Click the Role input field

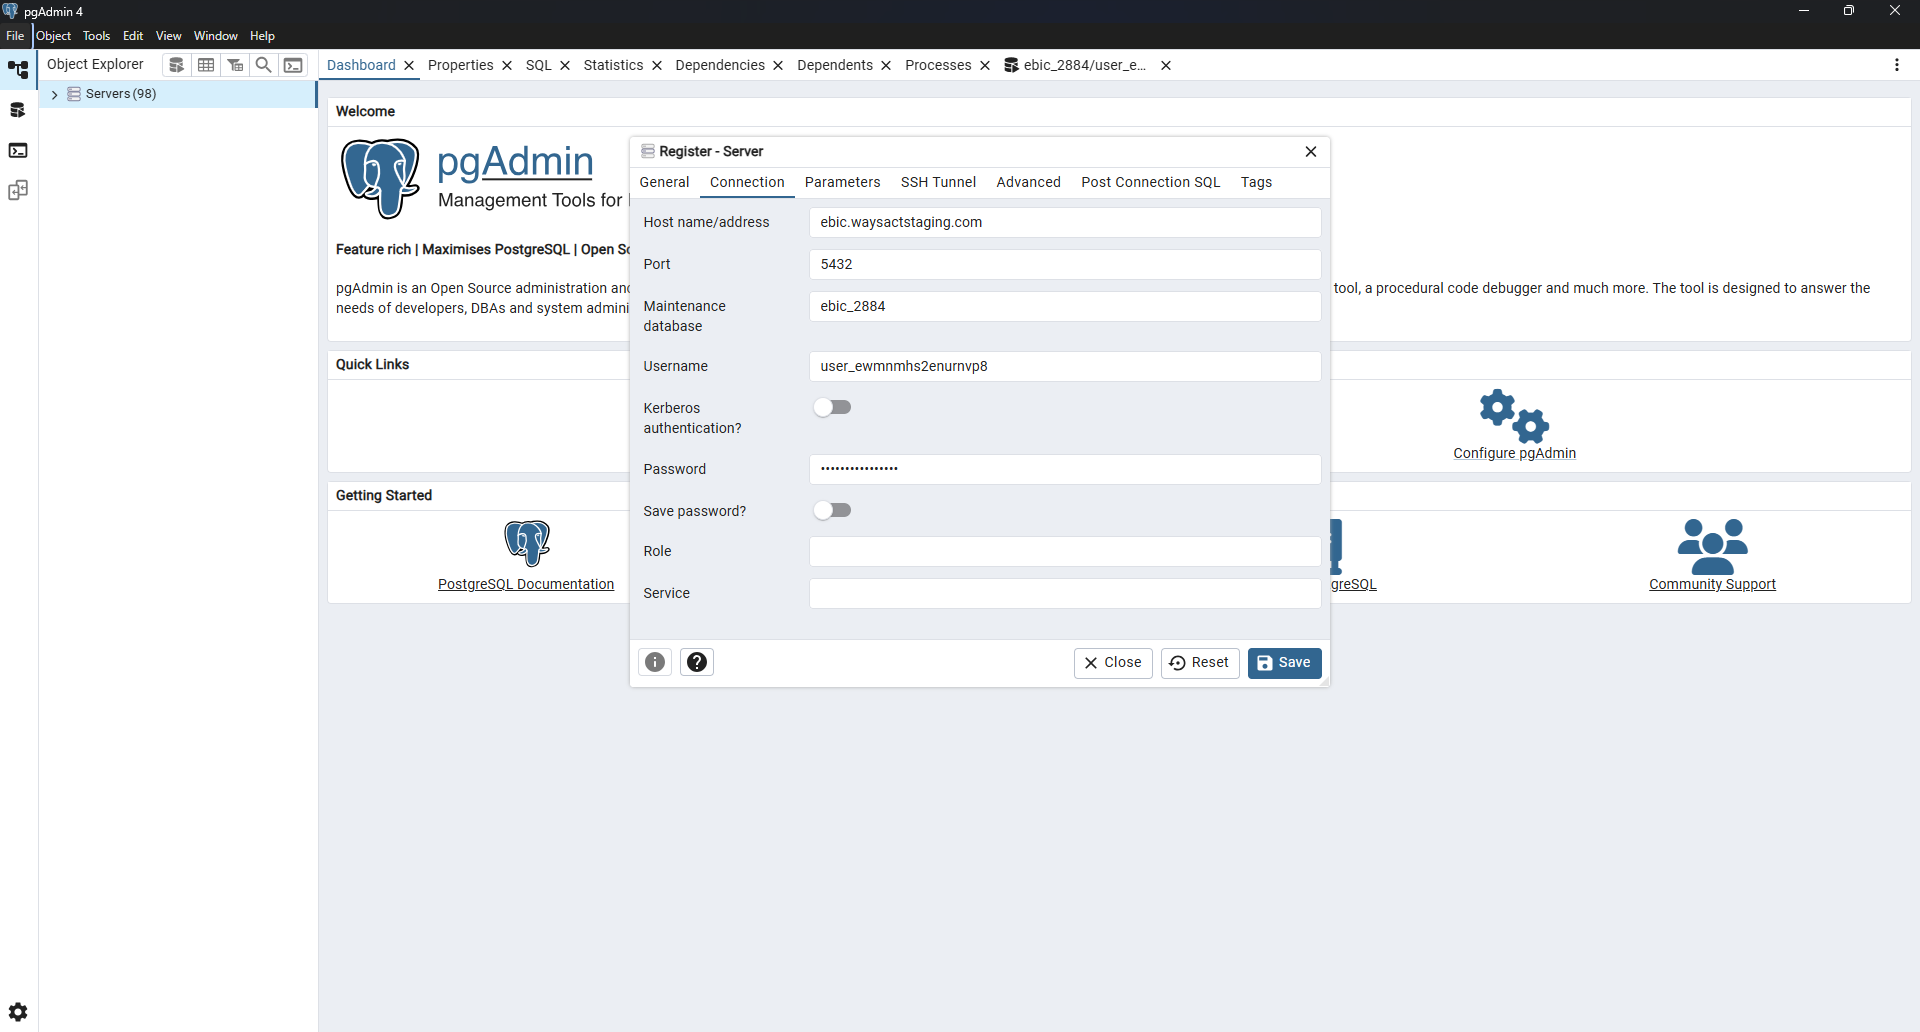pyautogui.click(x=1064, y=552)
